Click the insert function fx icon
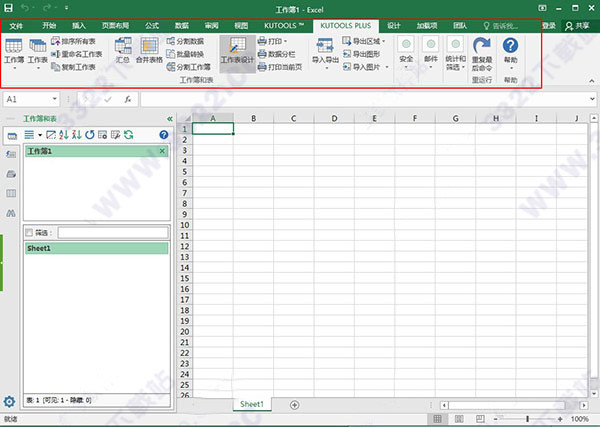The image size is (600, 427). tap(128, 99)
